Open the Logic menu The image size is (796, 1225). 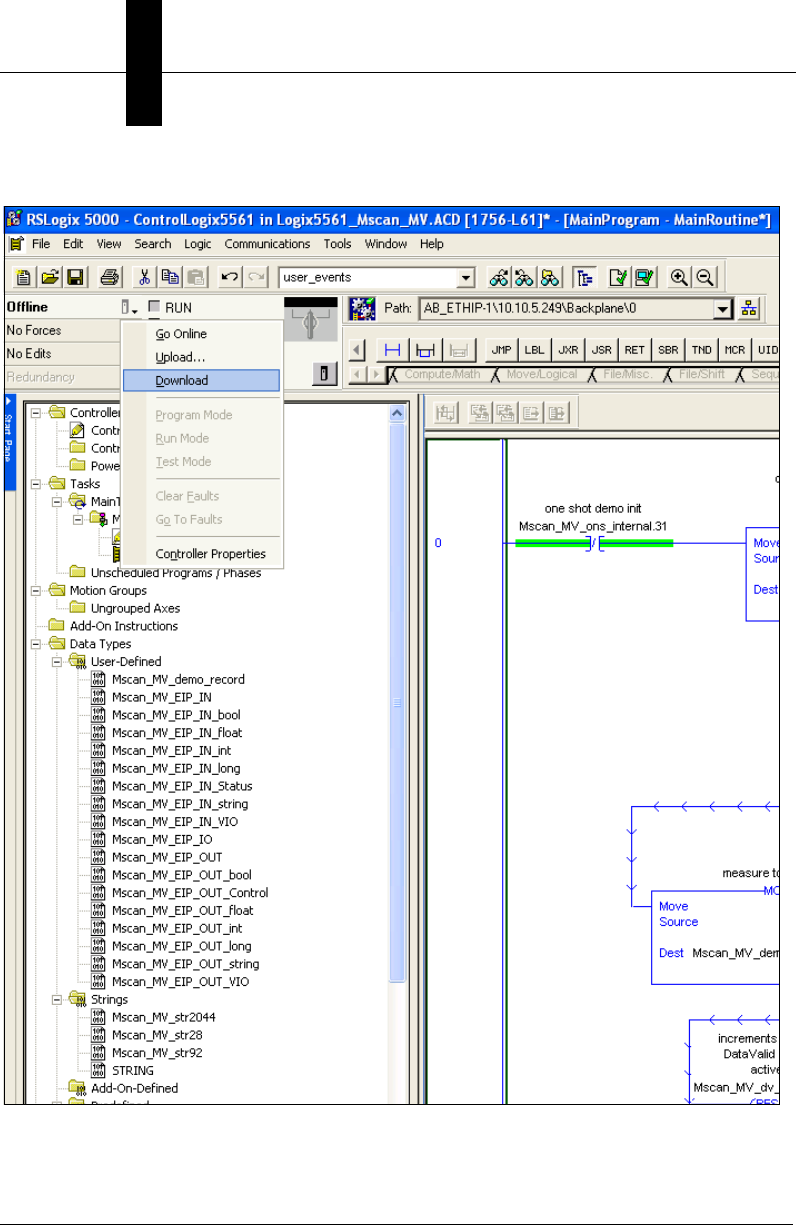pos(198,244)
